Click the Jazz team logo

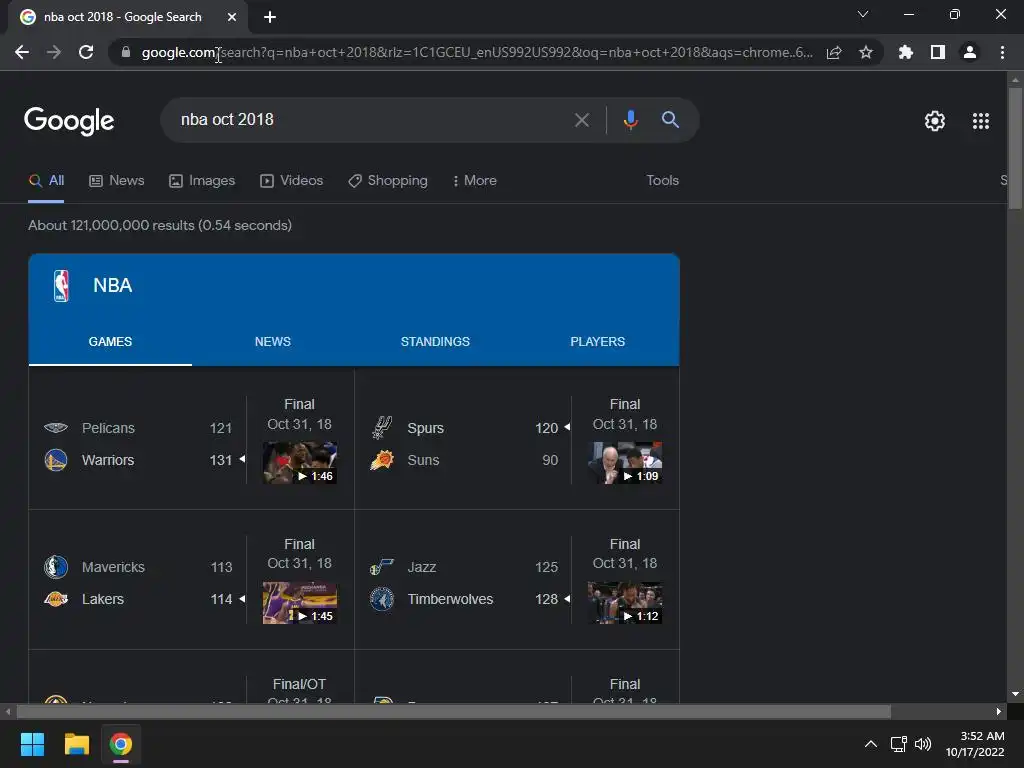coord(382,567)
